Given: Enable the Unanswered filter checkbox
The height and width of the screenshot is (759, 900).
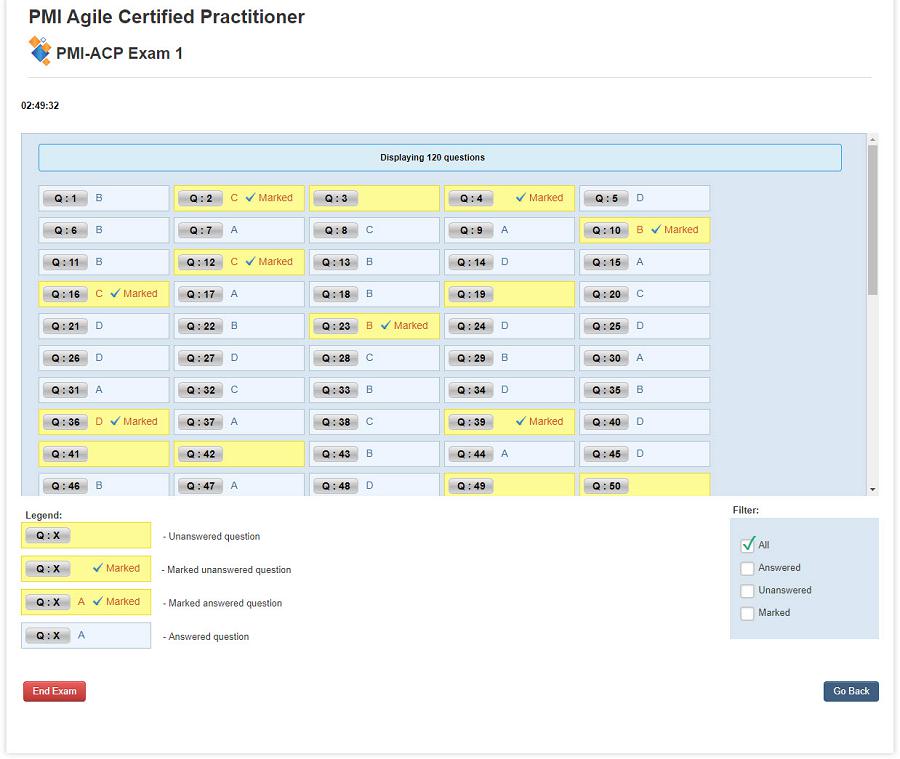Looking at the screenshot, I should (747, 591).
